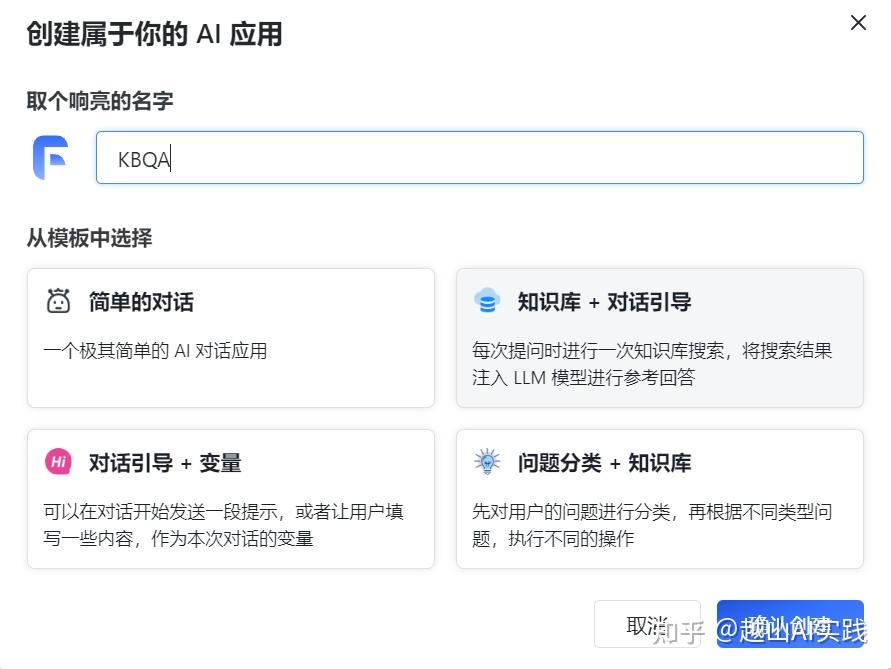The height and width of the screenshot is (669, 891).
Task: Close the create AI application dialog
Action: click(x=858, y=23)
